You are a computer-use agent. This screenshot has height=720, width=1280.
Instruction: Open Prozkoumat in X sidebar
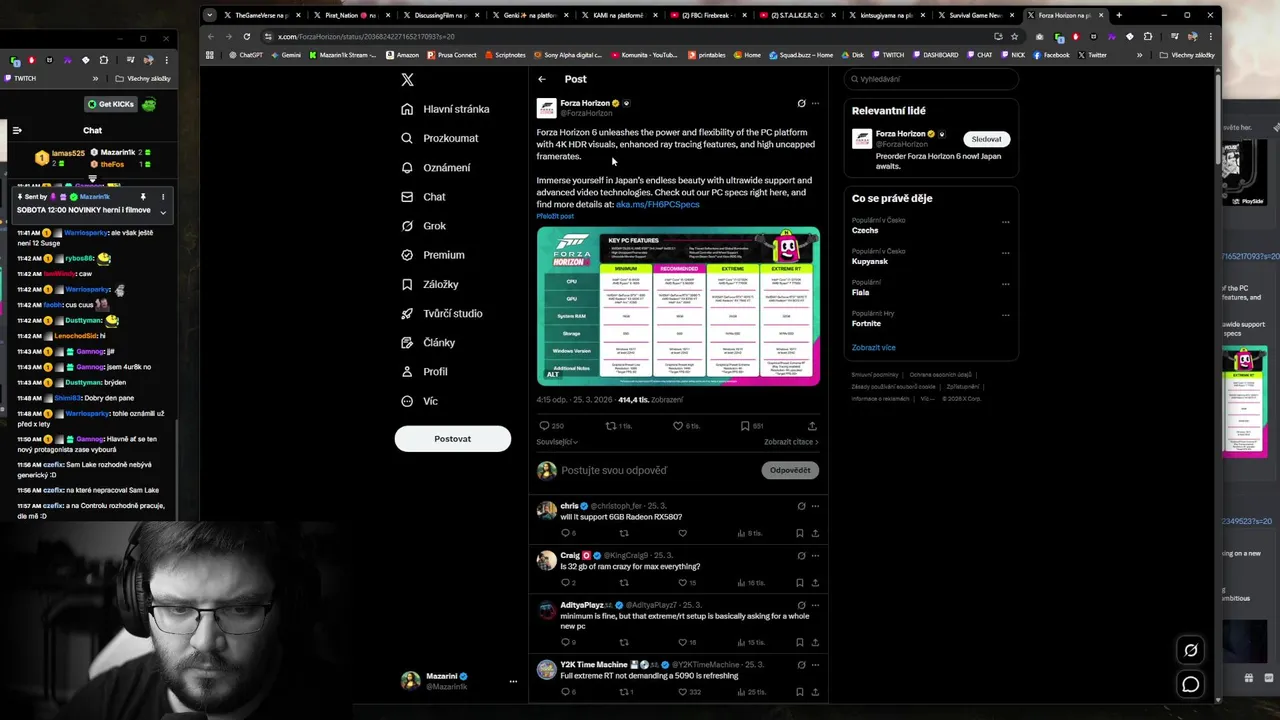(440, 138)
